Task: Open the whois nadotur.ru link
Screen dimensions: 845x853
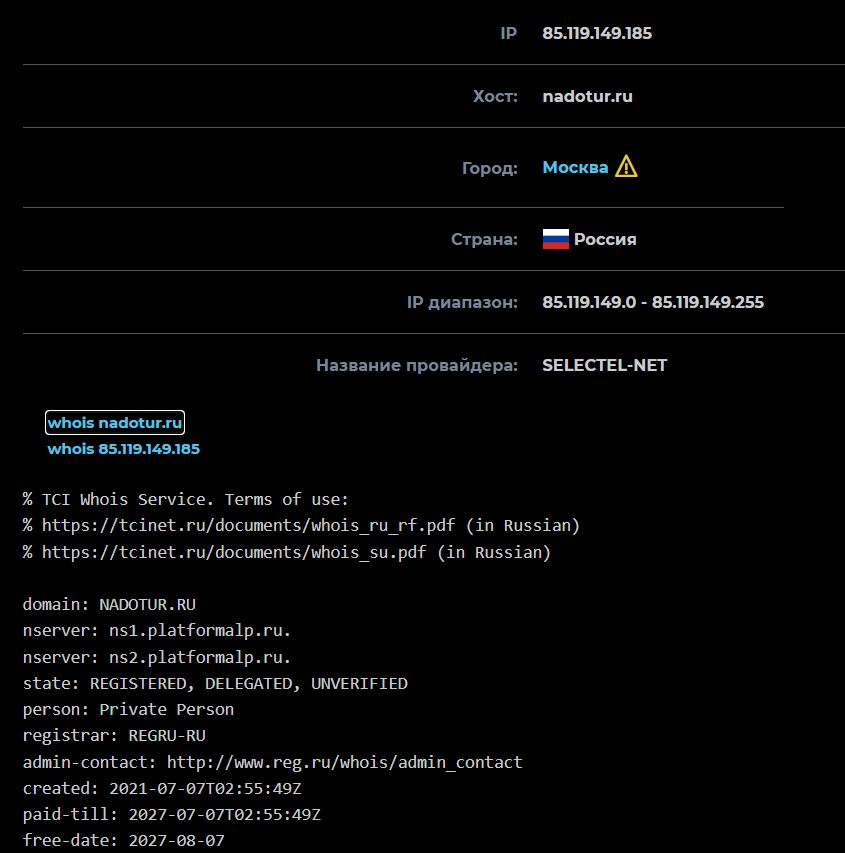Action: pos(115,423)
